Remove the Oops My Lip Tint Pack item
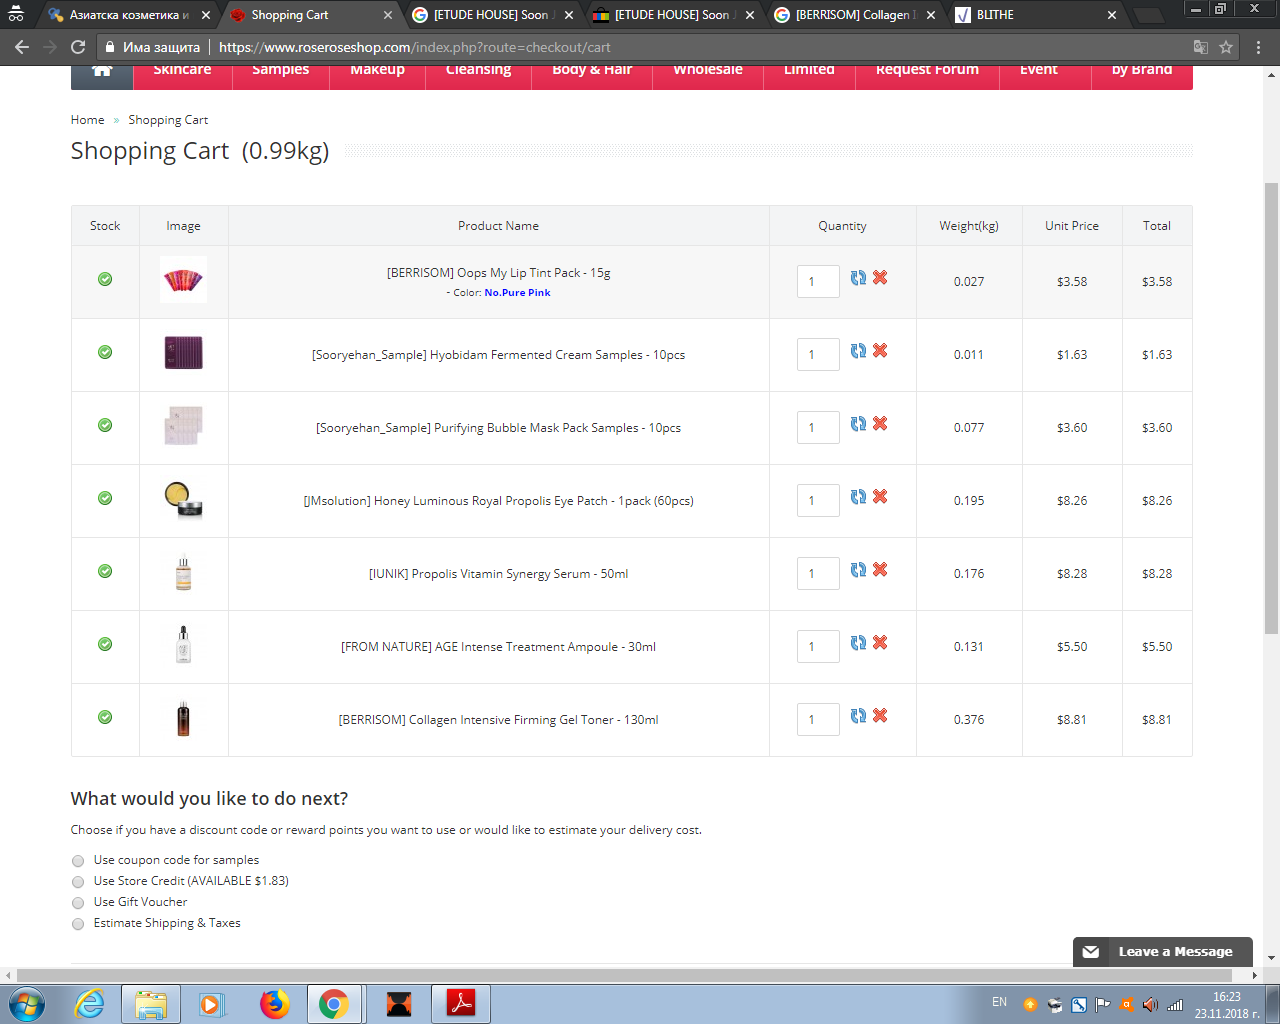This screenshot has height=1024, width=1280. (x=880, y=278)
